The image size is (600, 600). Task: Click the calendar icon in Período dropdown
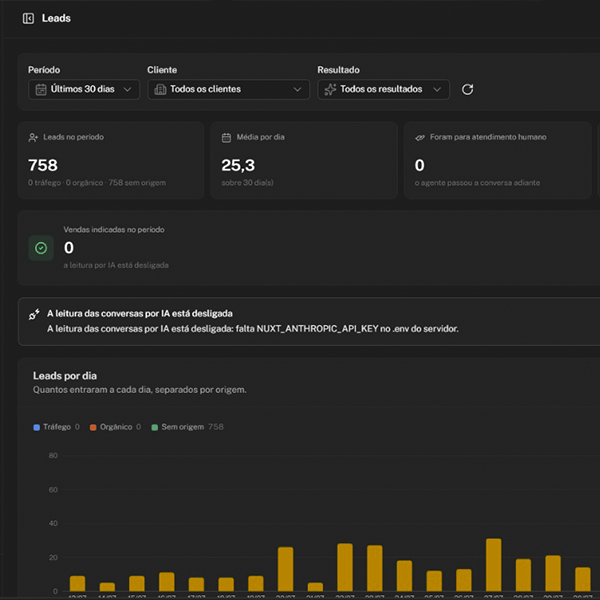[41, 90]
